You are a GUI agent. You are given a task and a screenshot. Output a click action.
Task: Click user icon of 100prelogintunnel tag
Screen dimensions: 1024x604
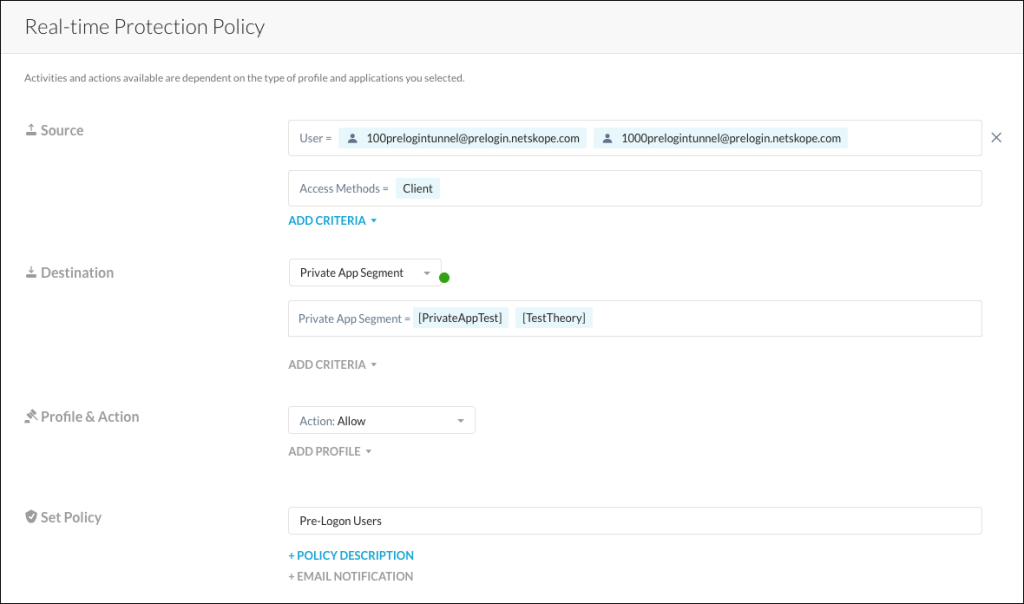point(352,138)
